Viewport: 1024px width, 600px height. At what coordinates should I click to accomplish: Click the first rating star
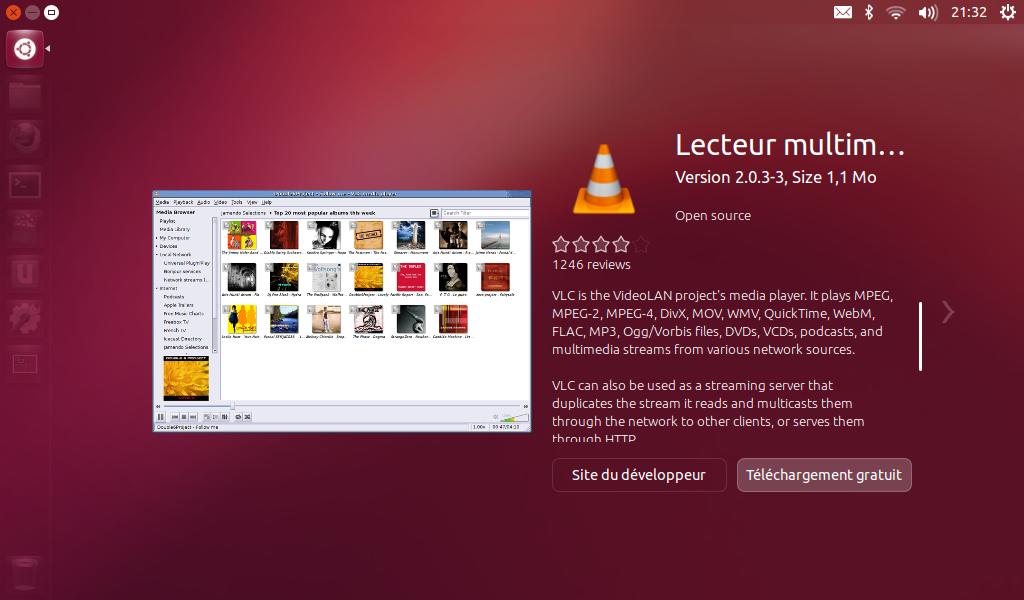coord(561,245)
